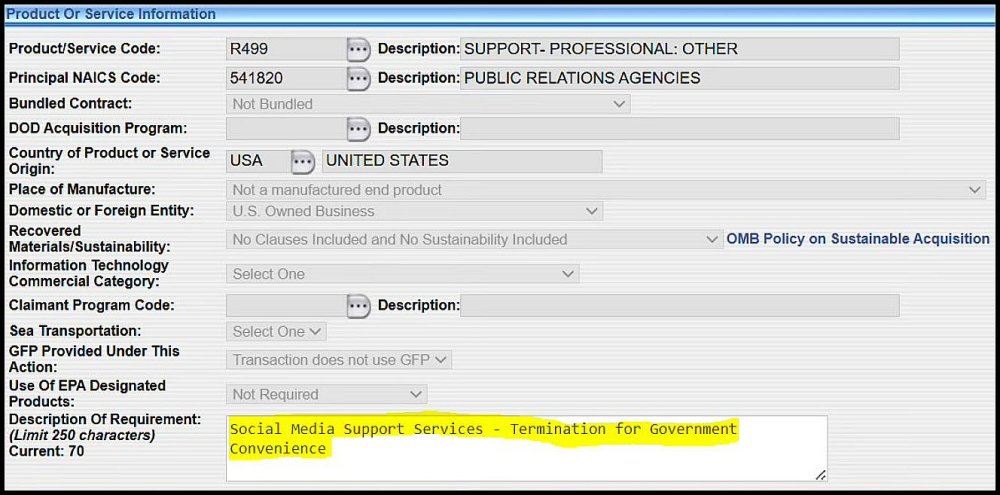Click the Product/Service Code field showing R499
This screenshot has height=495, width=1000.
[x=285, y=49]
